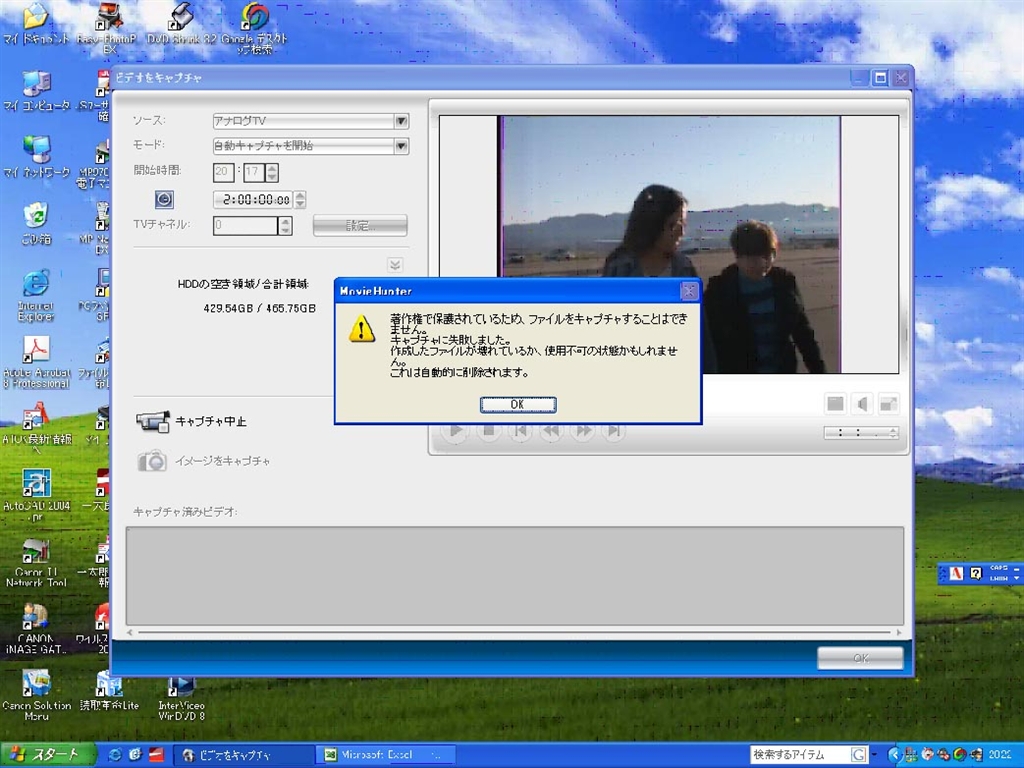Image resolution: width=1024 pixels, height=768 pixels.
Task: Click the camera icon for image capture
Action: [x=152, y=461]
